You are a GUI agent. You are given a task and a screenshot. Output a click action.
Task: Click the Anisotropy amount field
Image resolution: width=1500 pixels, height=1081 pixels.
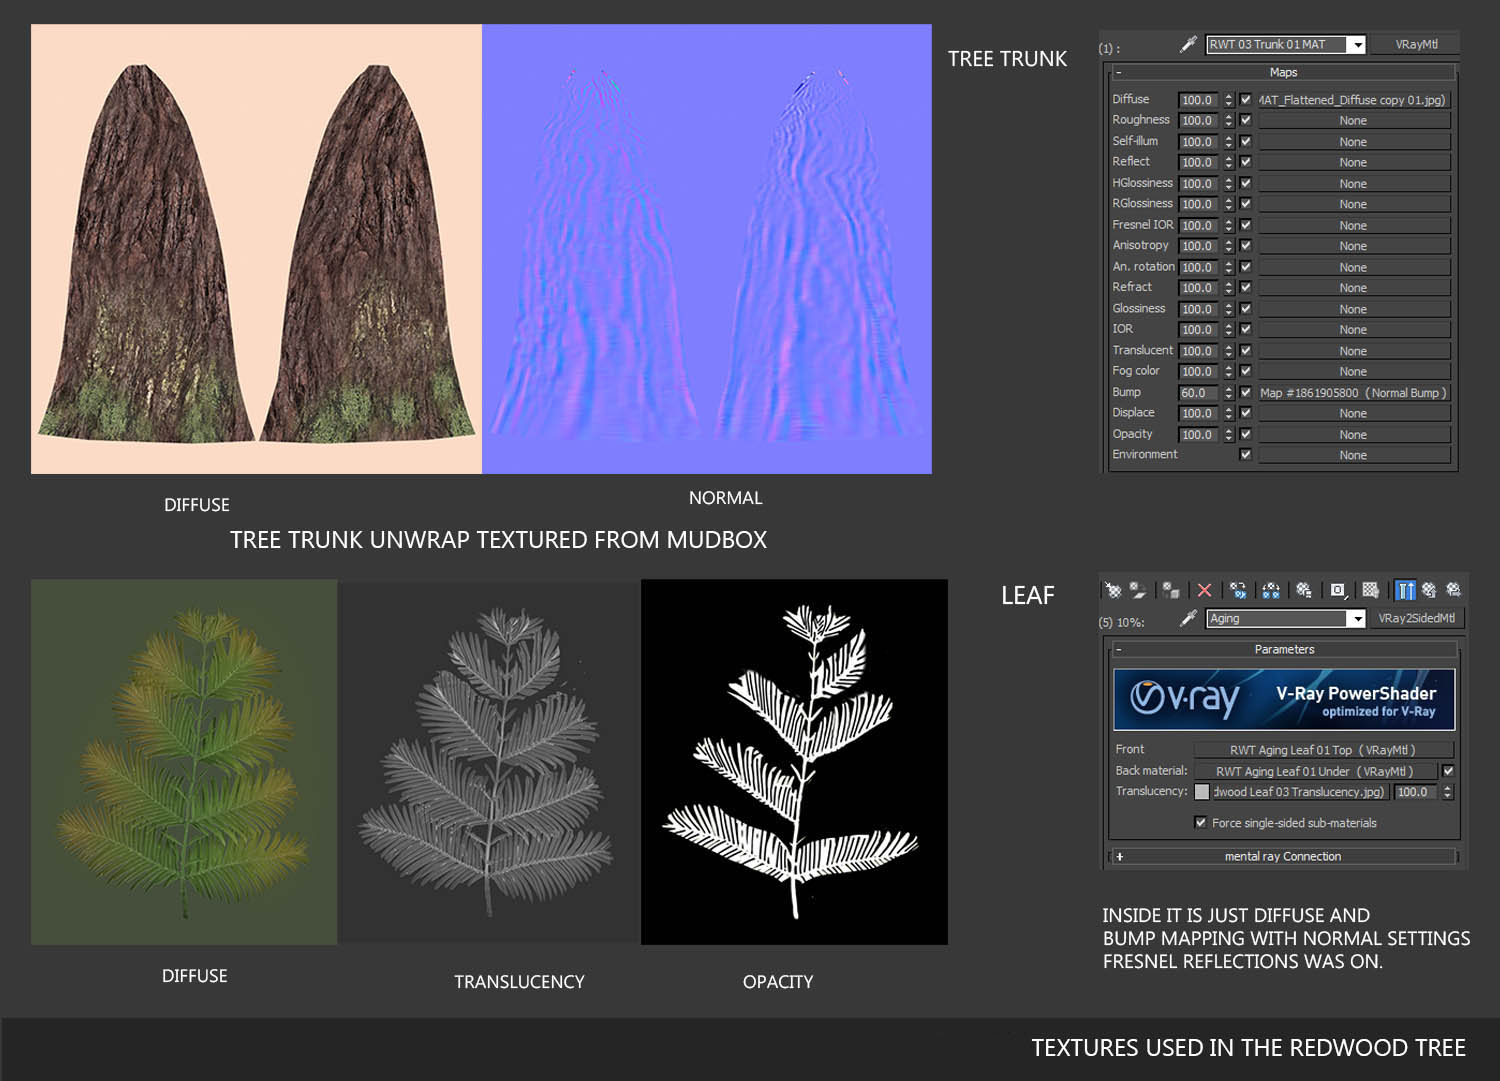1198,246
